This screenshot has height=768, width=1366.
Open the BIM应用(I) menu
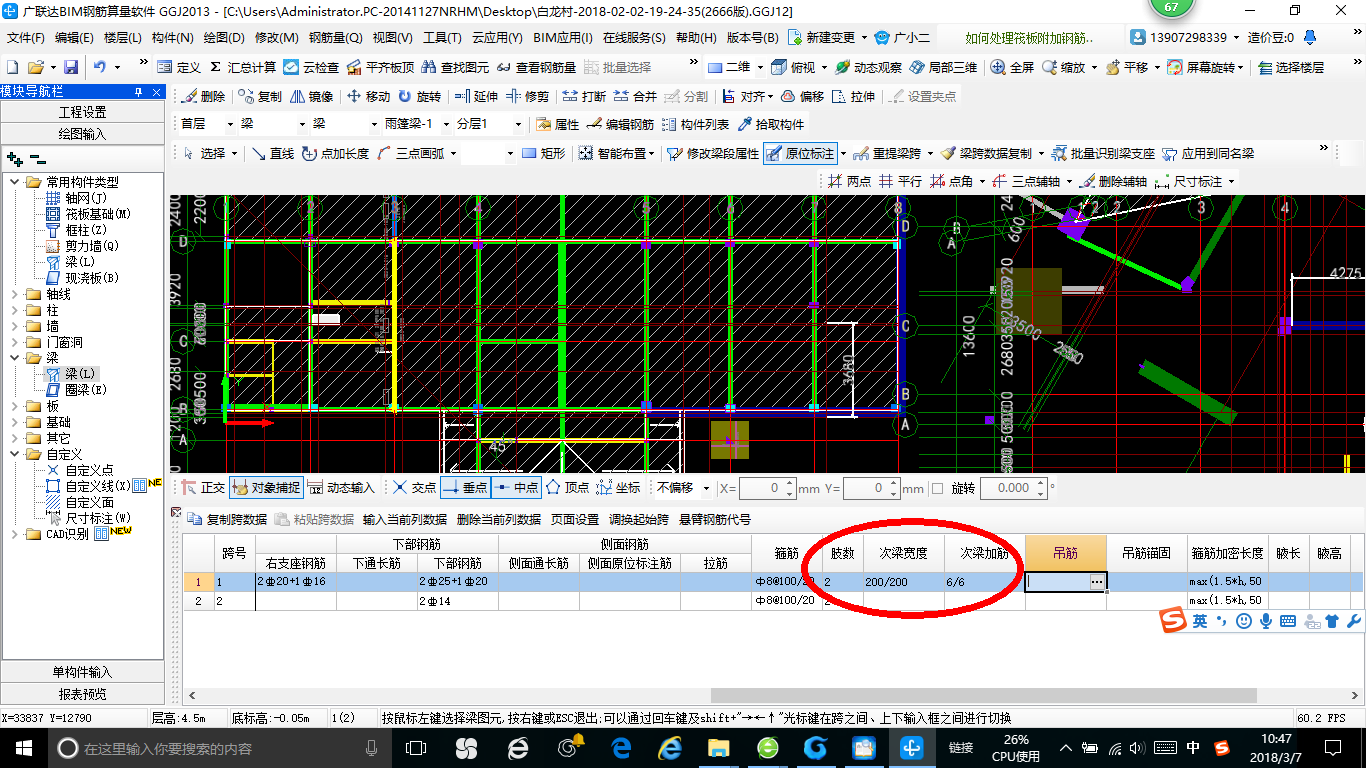pyautogui.click(x=562, y=38)
